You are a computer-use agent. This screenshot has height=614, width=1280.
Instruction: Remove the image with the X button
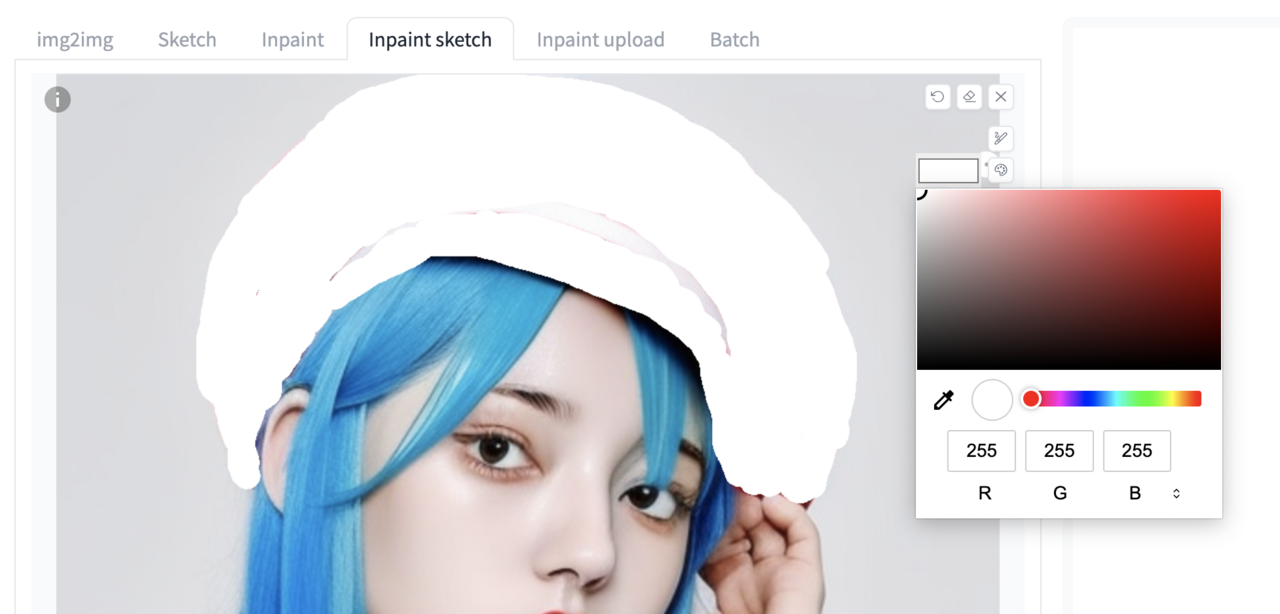[x=1000, y=97]
